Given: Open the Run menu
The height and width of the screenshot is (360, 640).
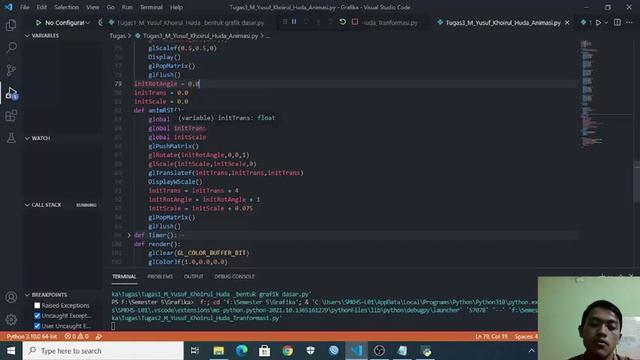Looking at the screenshot, I should click(x=127, y=7).
